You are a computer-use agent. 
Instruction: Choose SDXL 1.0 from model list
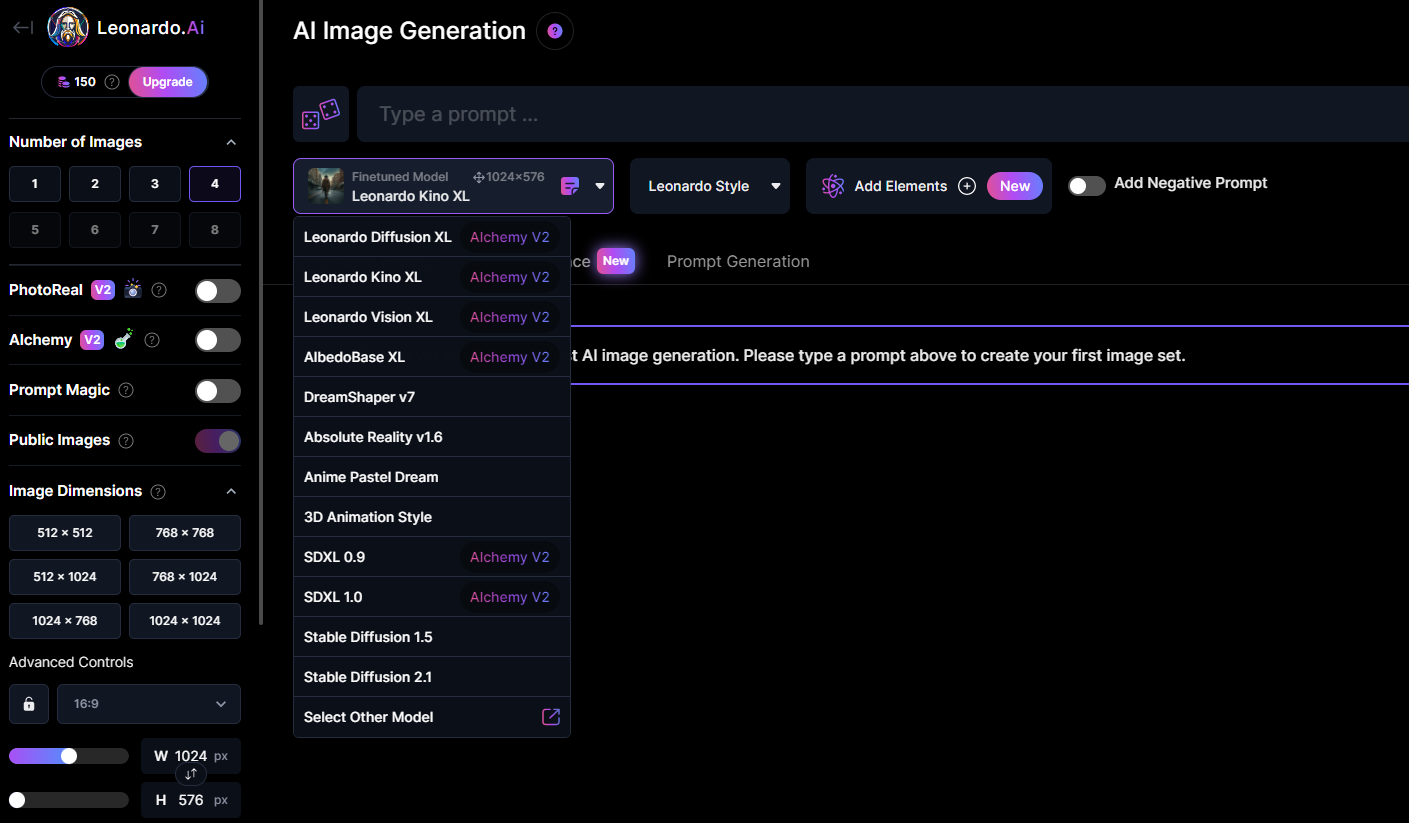coord(432,597)
